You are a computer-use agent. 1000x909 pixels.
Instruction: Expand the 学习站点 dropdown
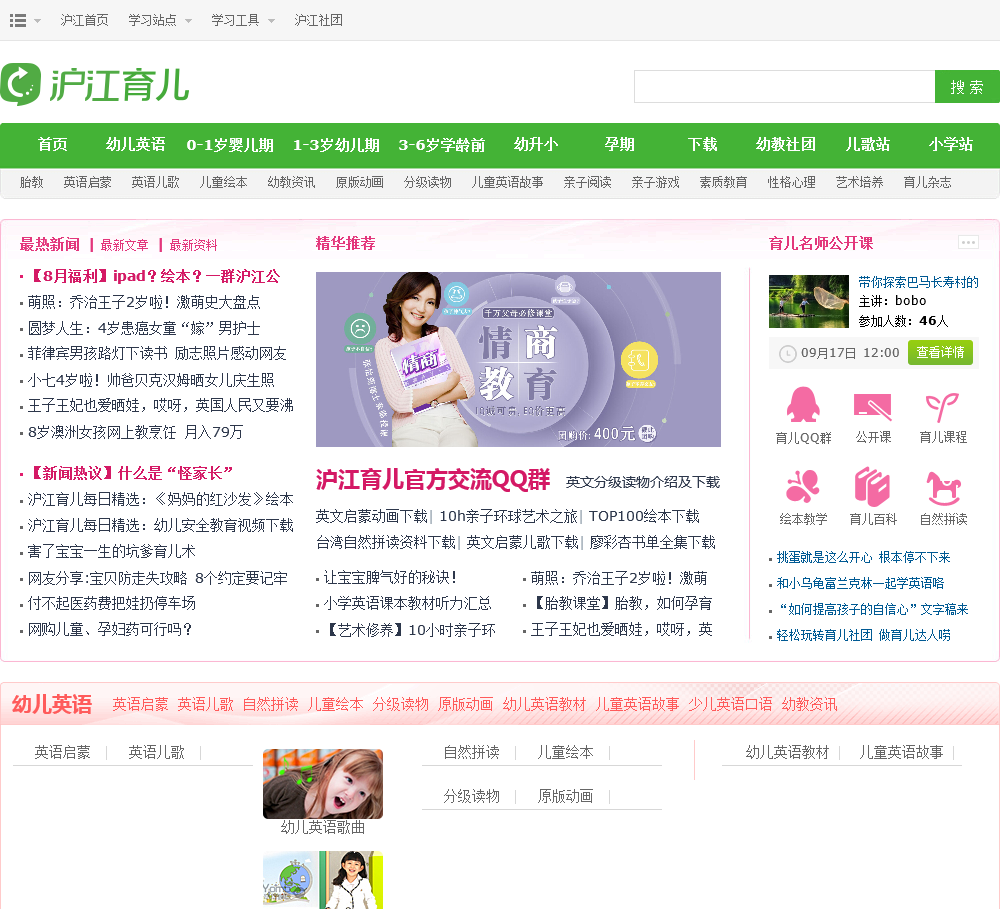coord(160,20)
